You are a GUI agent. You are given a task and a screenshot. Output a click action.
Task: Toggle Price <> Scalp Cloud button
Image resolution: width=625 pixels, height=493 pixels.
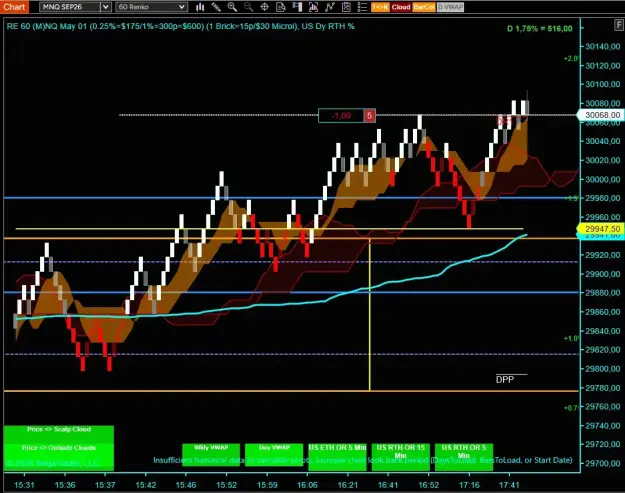59,434
